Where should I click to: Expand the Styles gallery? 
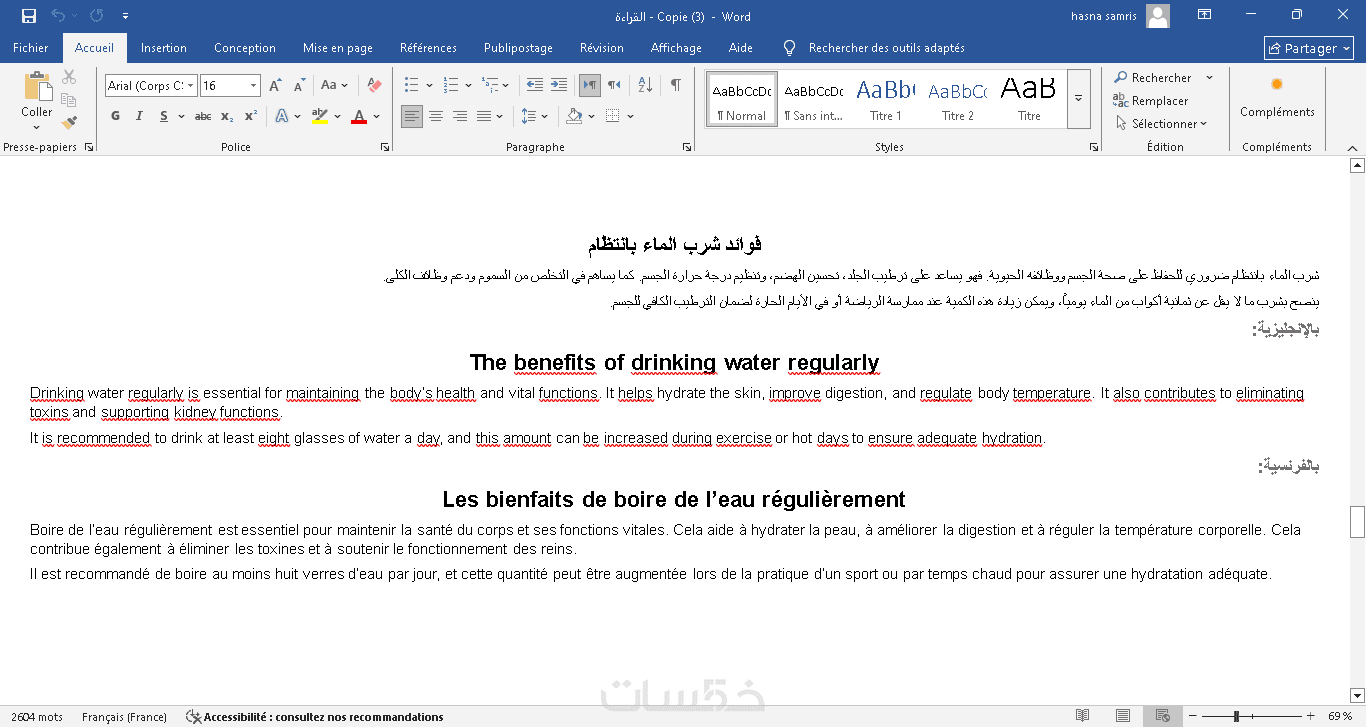pyautogui.click(x=1078, y=99)
